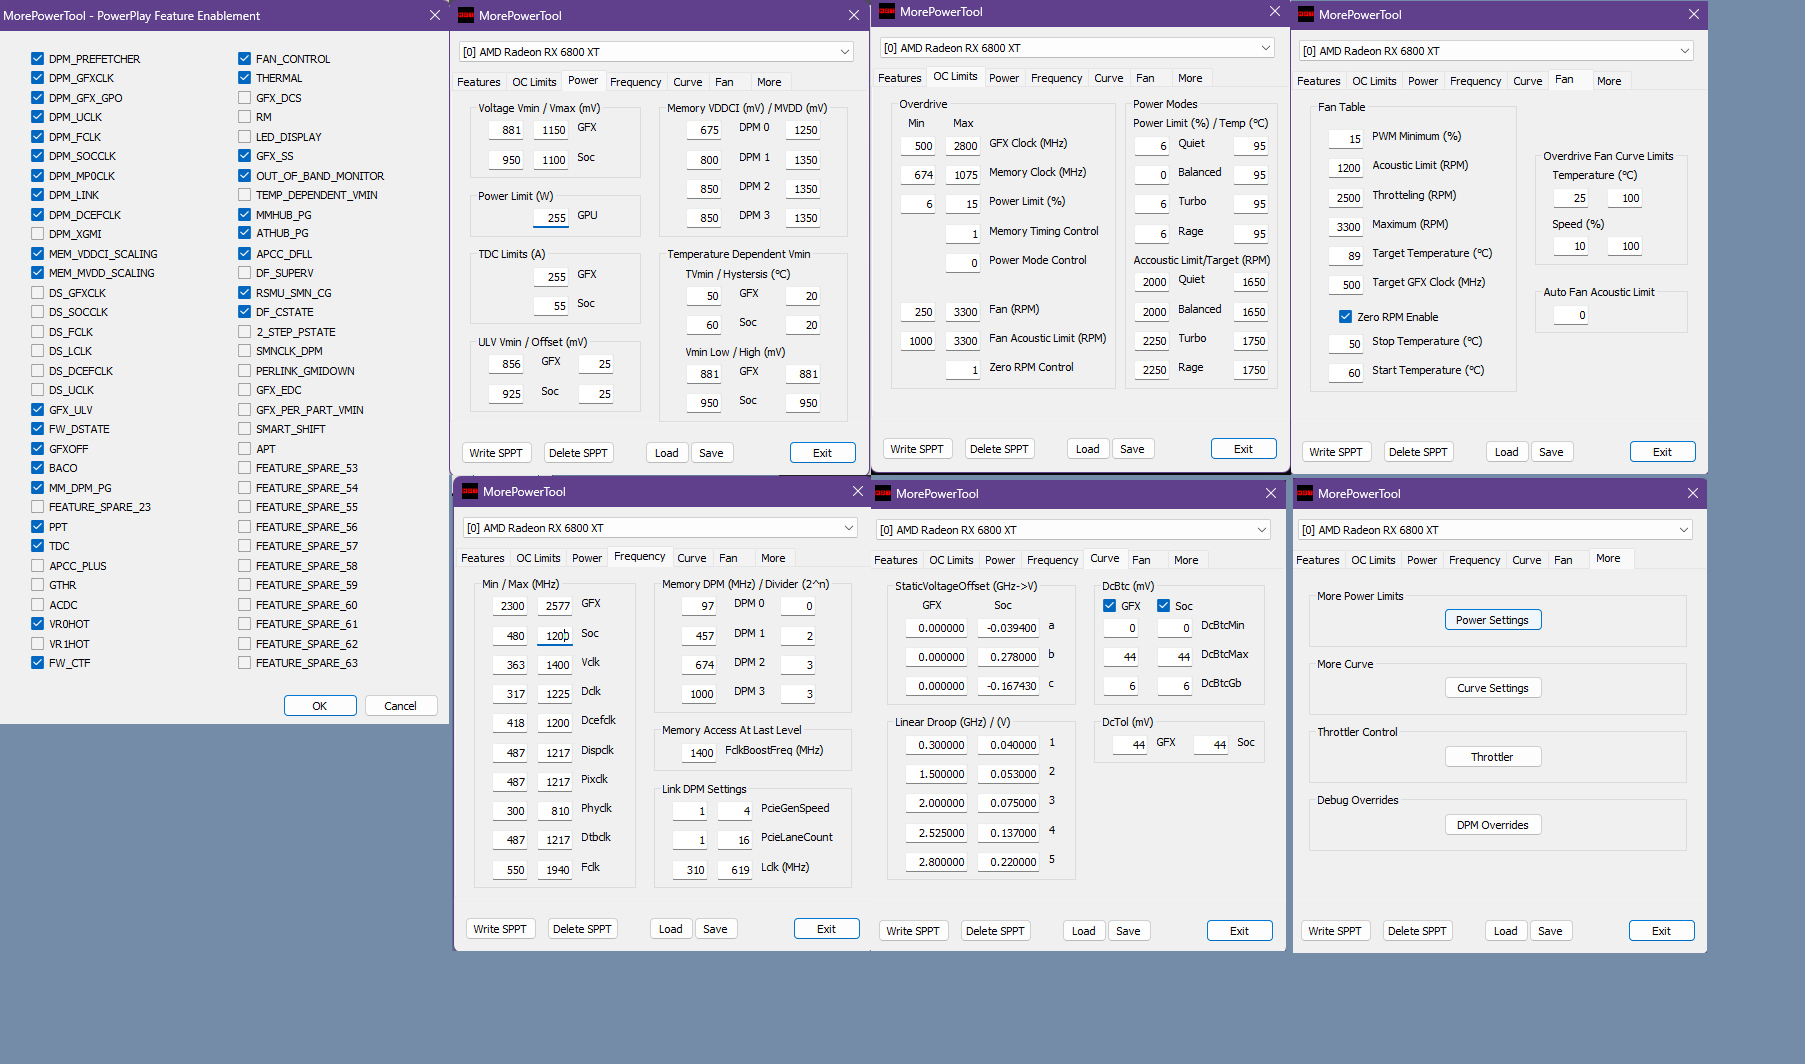Focus the Auto Fan Acoustic Limit field

click(x=1572, y=315)
